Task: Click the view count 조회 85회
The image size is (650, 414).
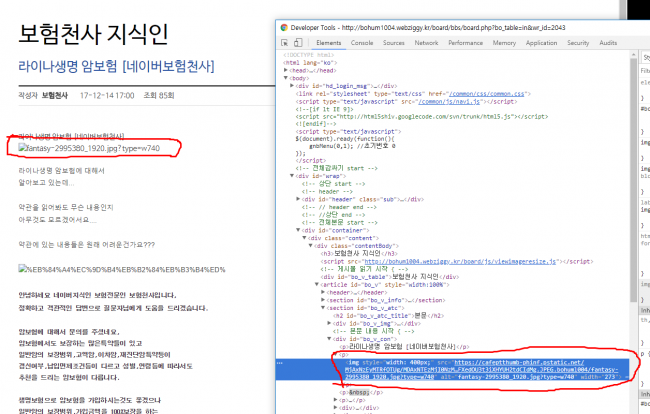Action: tap(159, 96)
